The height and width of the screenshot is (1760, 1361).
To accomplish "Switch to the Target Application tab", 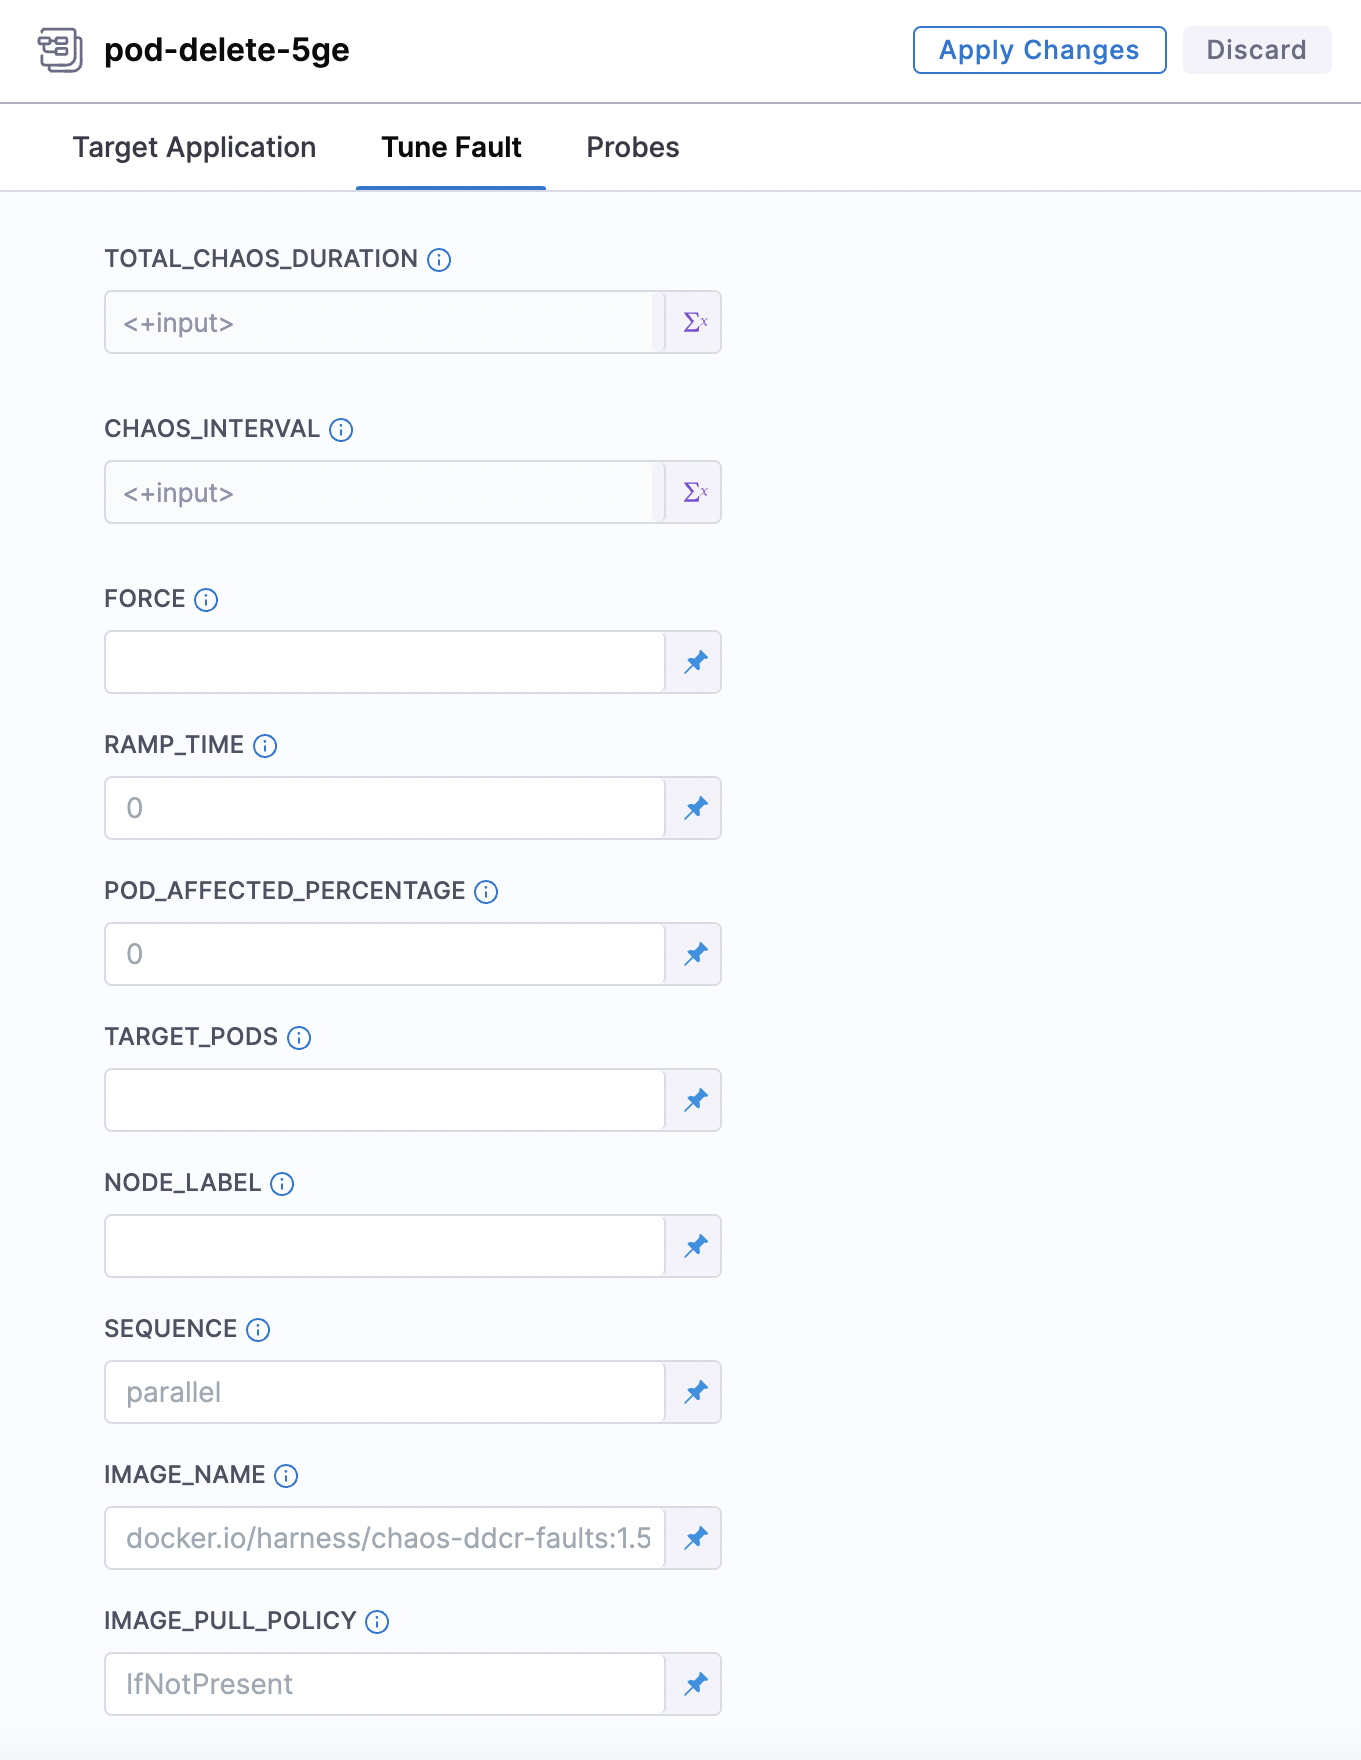I will pos(194,147).
